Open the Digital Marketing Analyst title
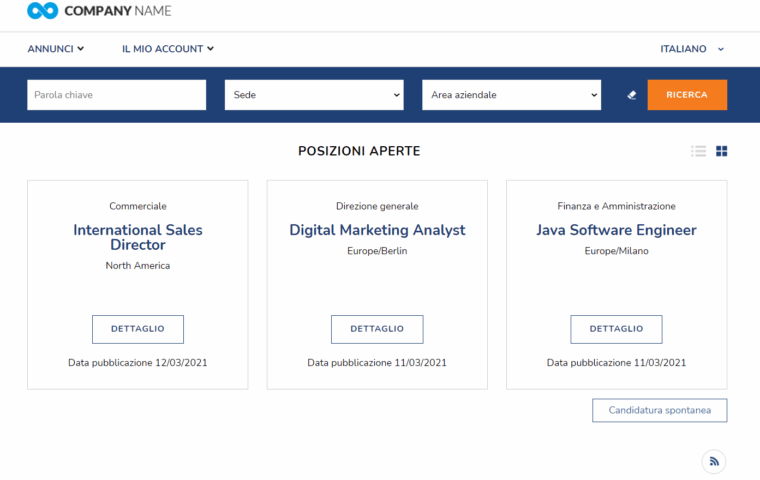 pyautogui.click(x=377, y=230)
